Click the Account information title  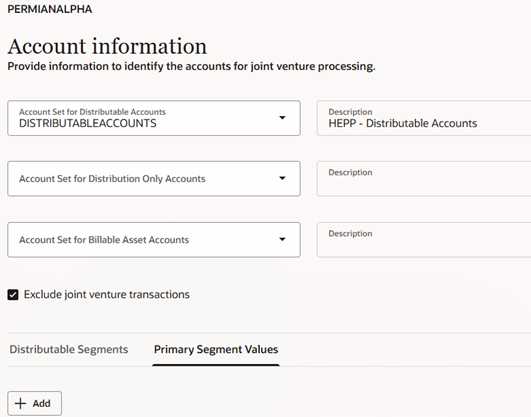pyautogui.click(x=107, y=46)
